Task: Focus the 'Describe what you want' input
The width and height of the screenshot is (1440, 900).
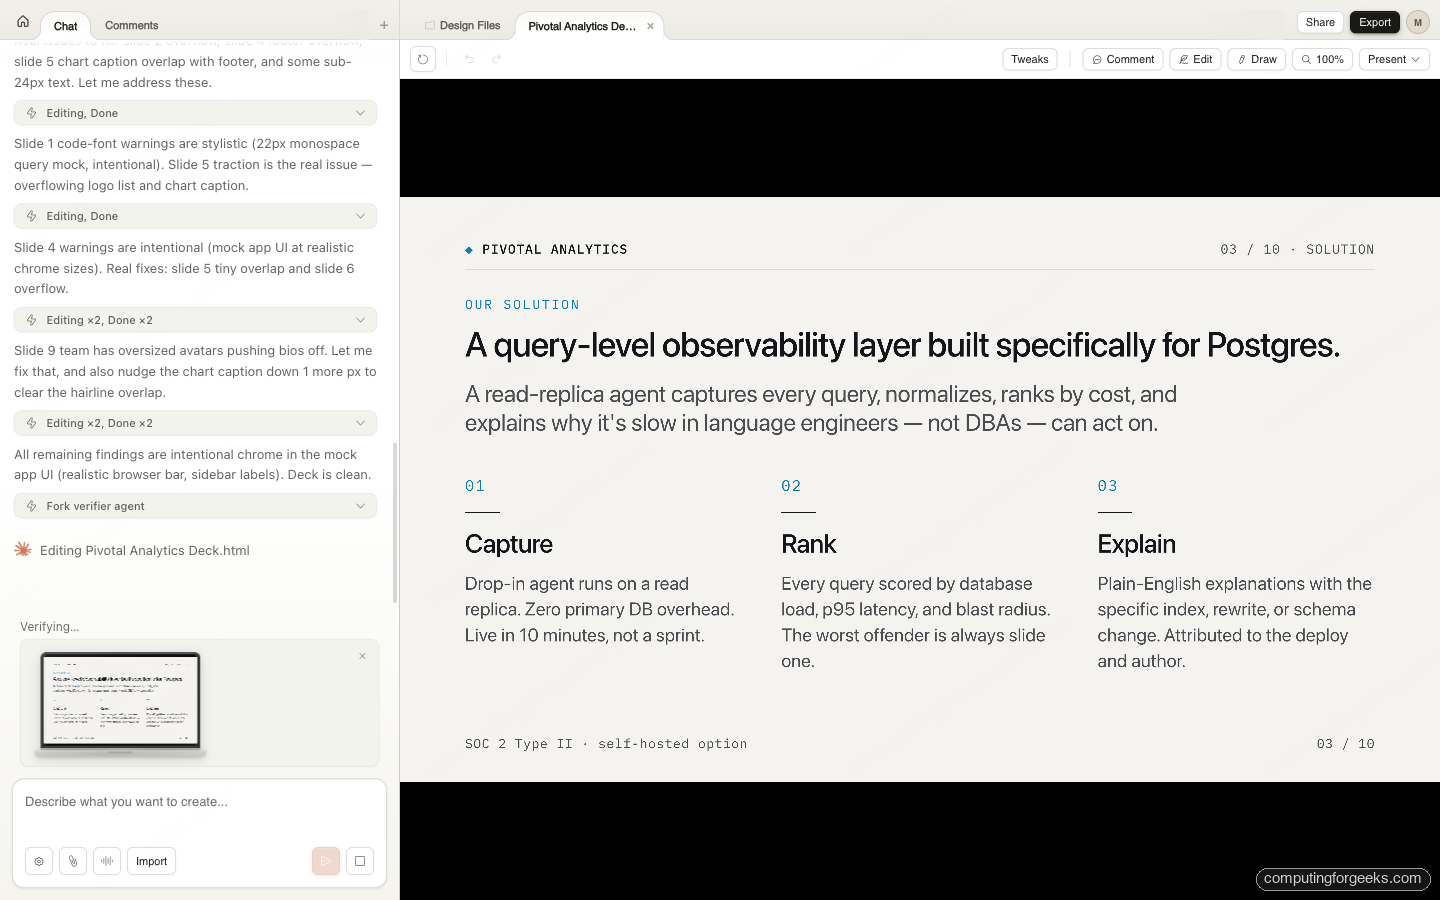Action: [199, 802]
